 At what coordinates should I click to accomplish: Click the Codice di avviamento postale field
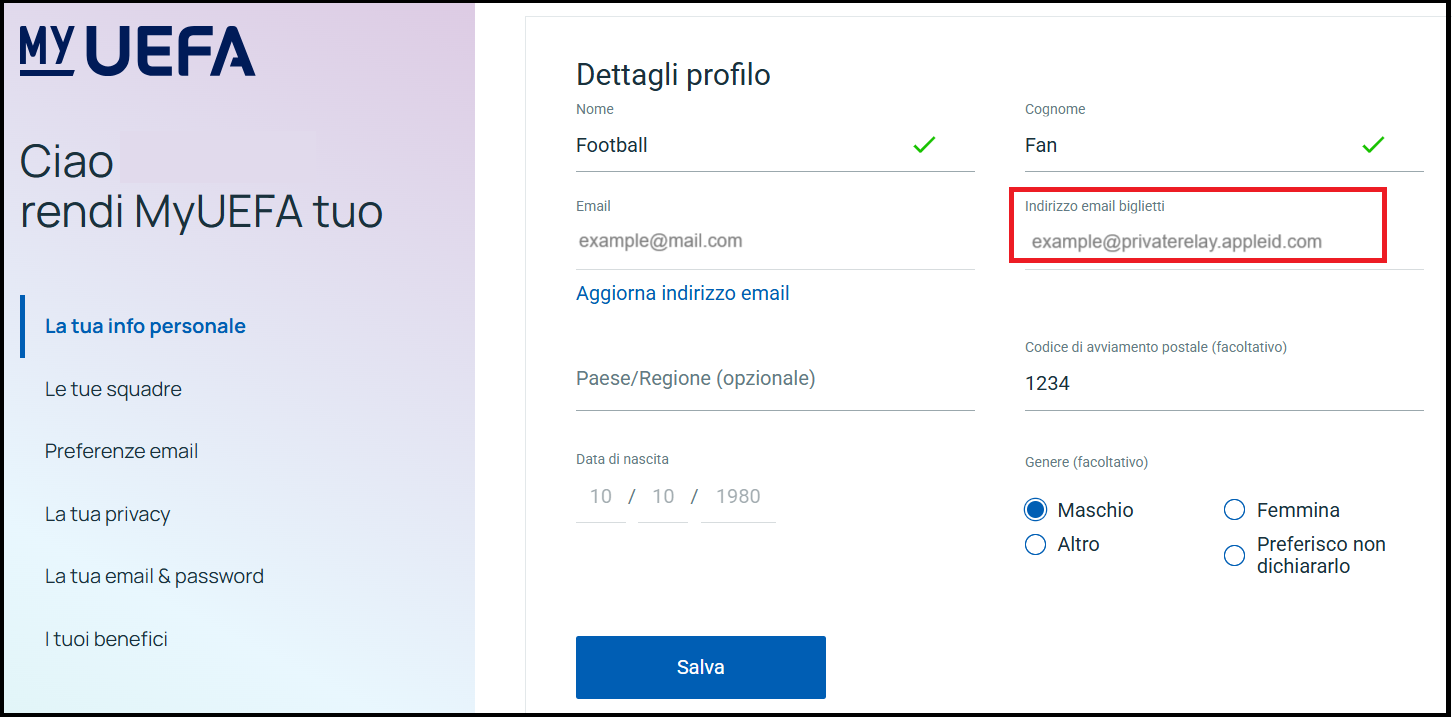pos(1224,383)
